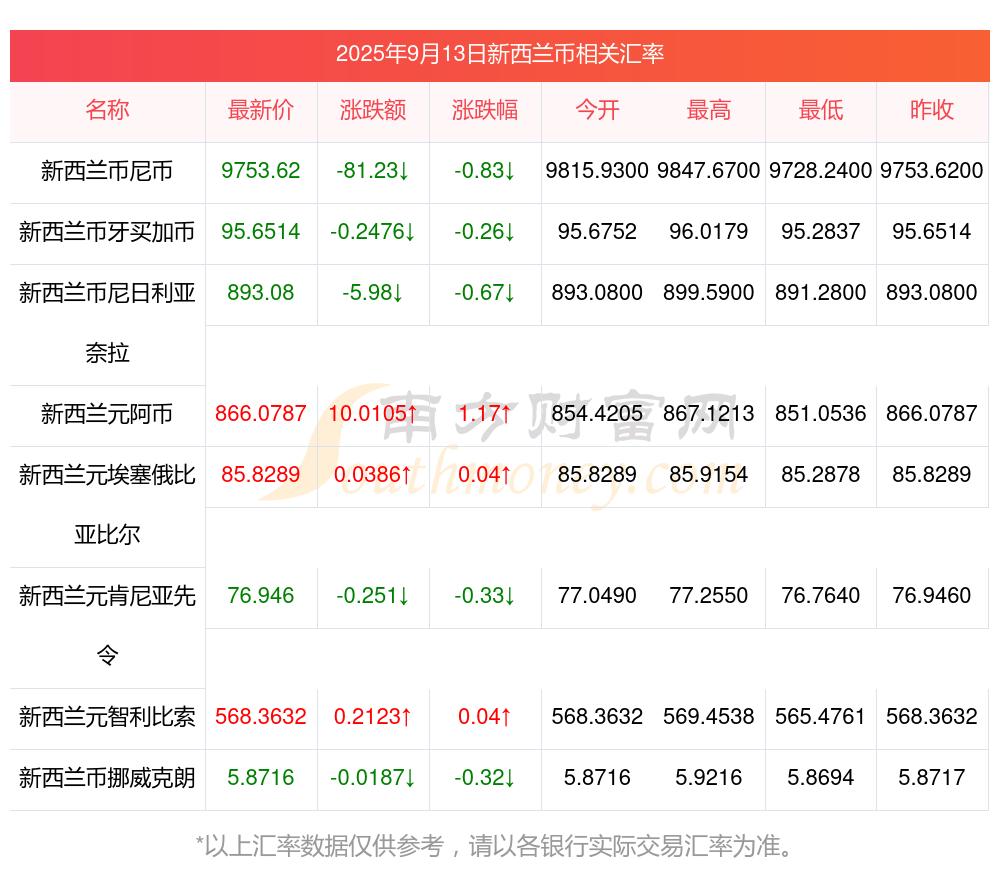The image size is (1000, 877).
Task: Click change percent -0.67↓
Action: tap(485, 292)
